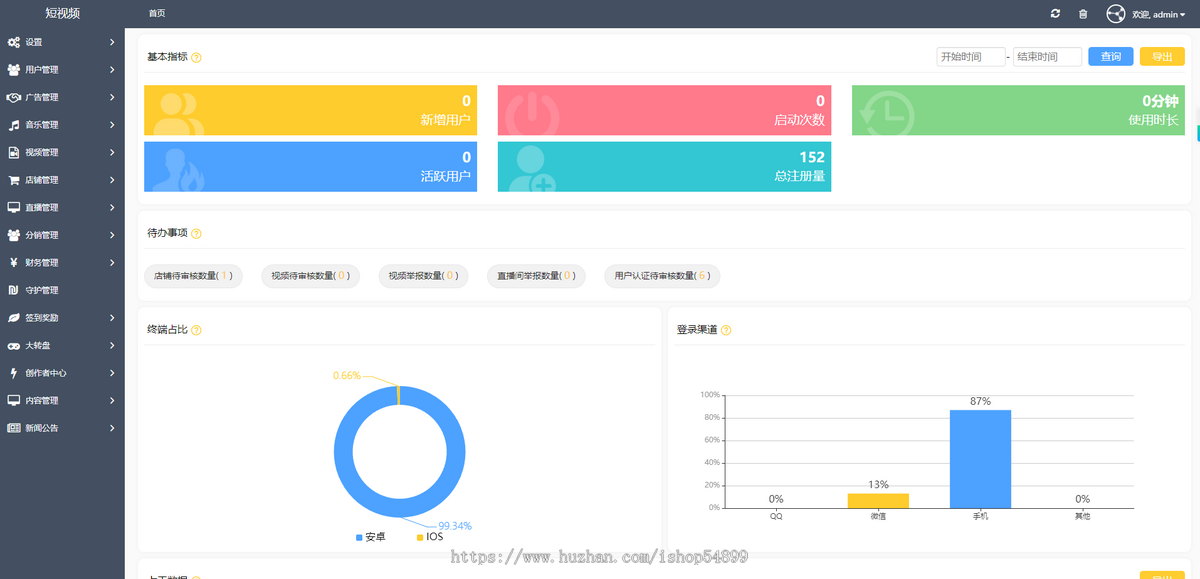Click the gears icon for 设置

click(x=14, y=42)
